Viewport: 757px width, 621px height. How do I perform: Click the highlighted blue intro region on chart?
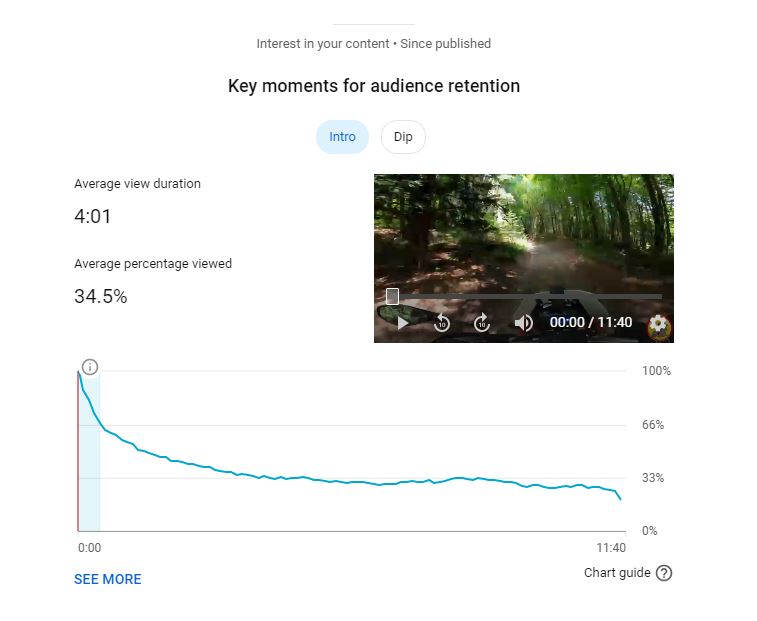tap(90, 480)
